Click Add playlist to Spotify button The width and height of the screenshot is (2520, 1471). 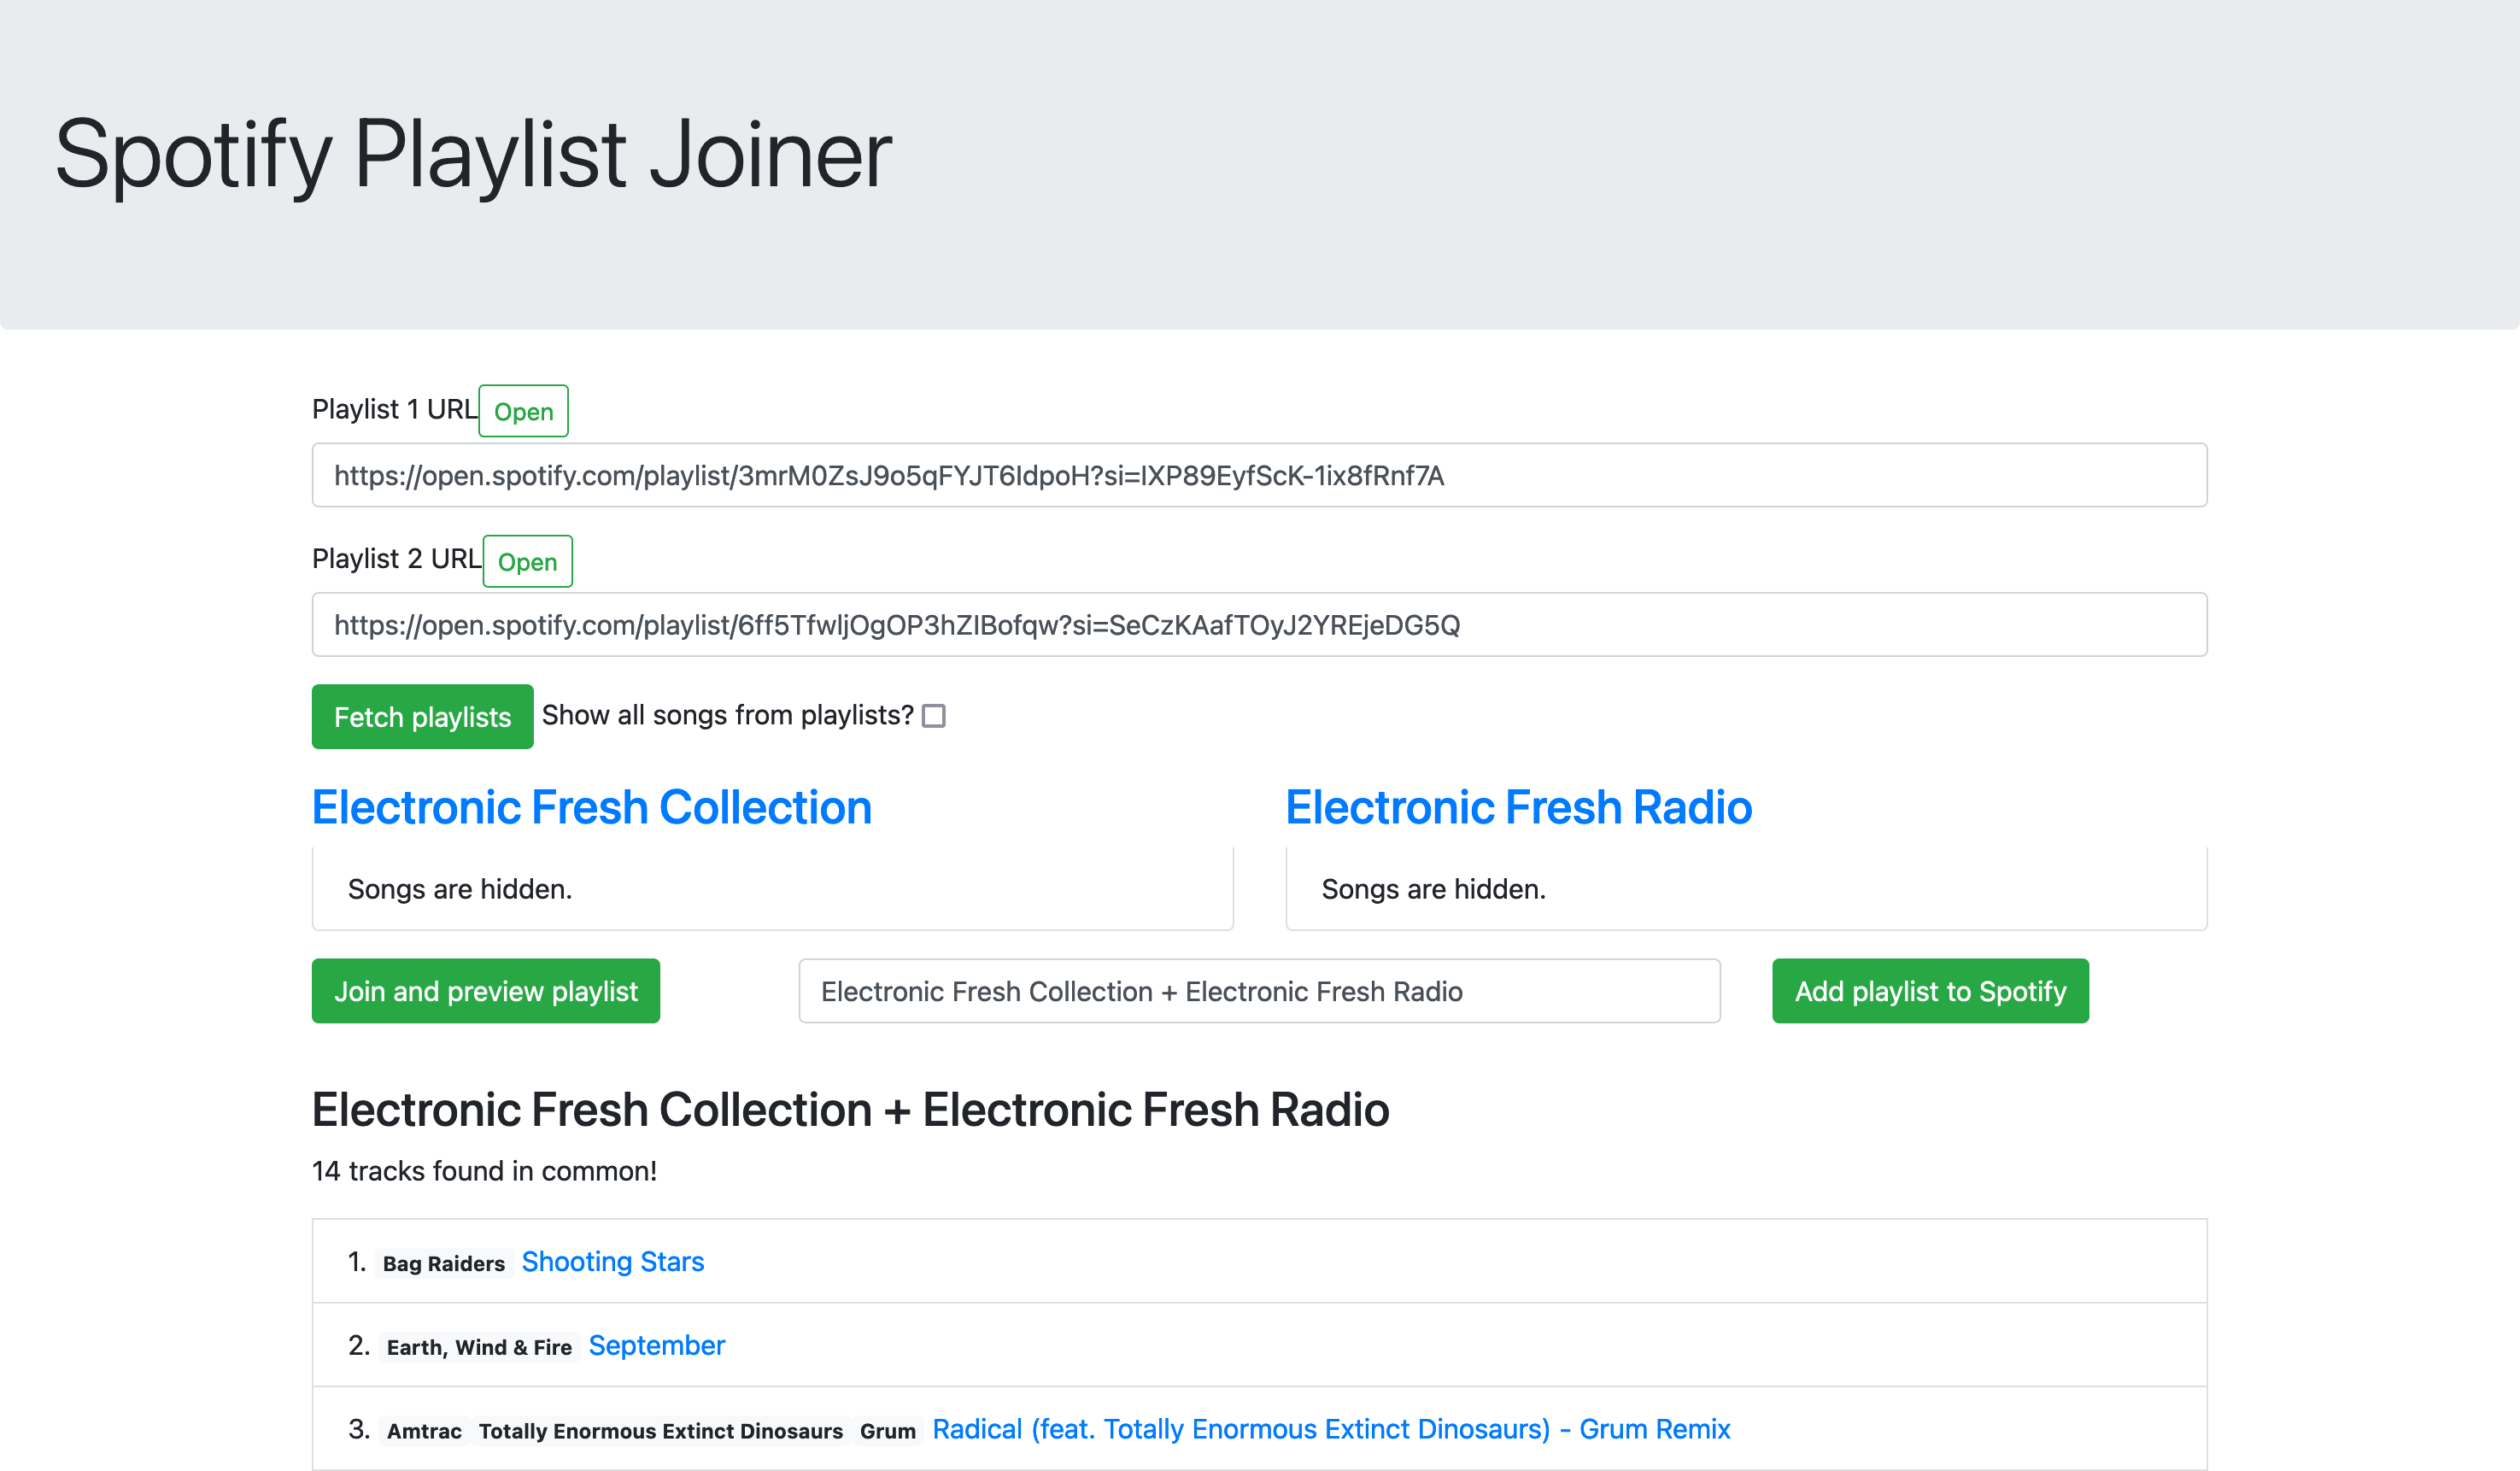1929,991
